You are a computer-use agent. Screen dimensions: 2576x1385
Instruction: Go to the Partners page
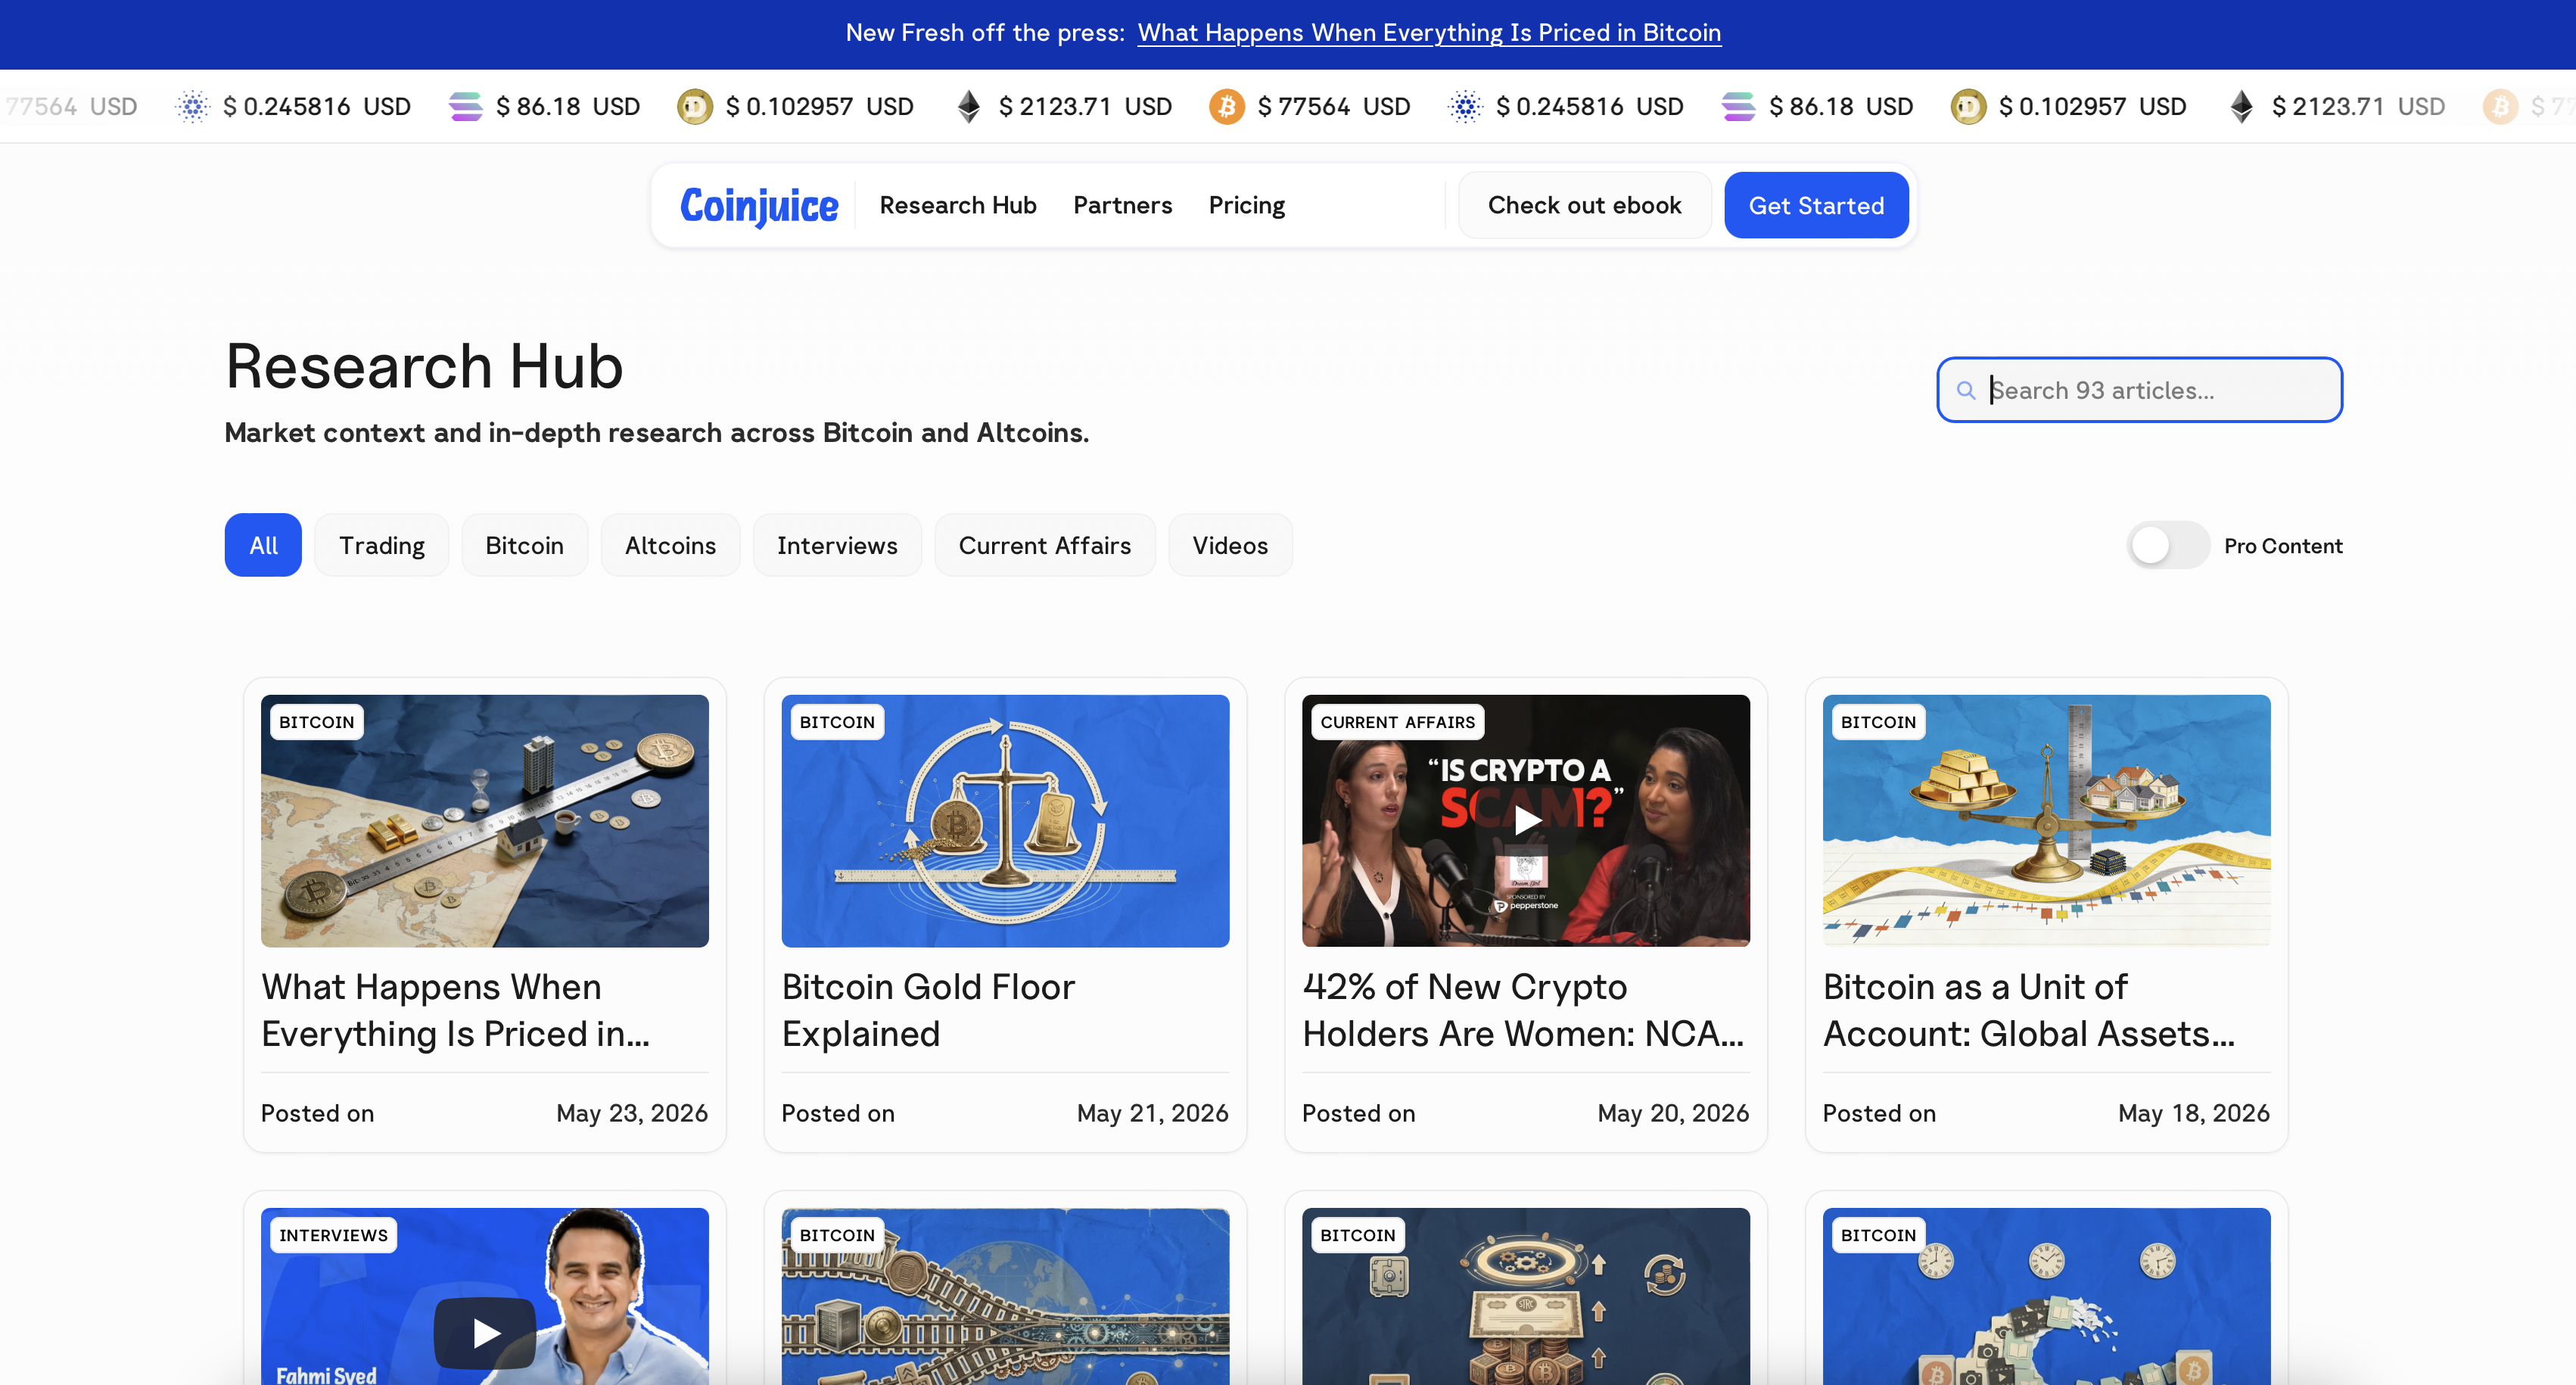(x=1123, y=205)
